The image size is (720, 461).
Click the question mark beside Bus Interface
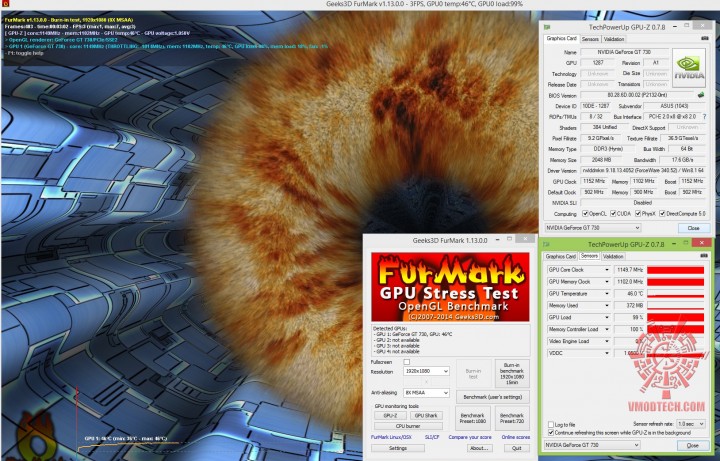tap(704, 117)
